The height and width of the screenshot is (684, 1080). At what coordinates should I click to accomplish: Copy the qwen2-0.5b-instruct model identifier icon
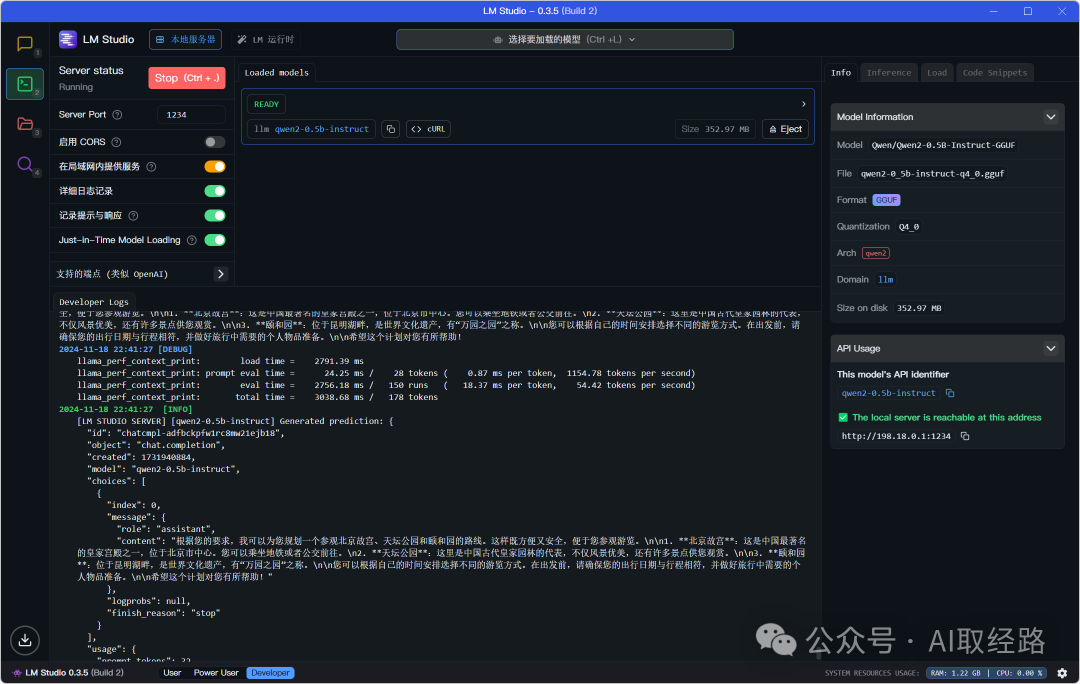point(391,129)
